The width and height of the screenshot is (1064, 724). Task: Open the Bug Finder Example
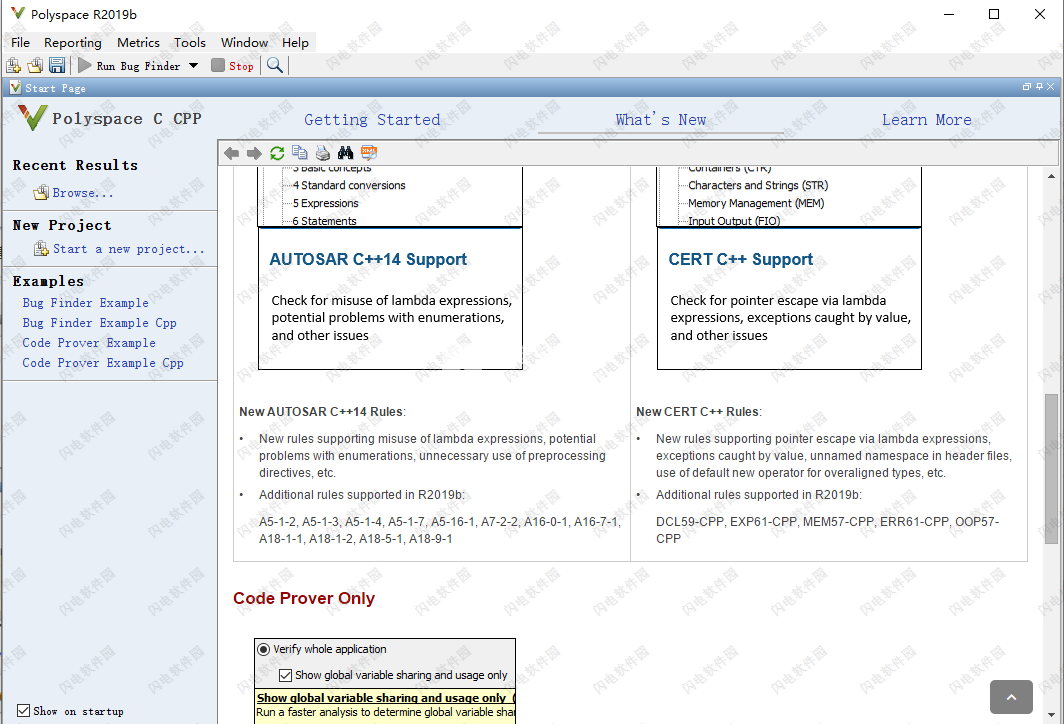coord(86,303)
